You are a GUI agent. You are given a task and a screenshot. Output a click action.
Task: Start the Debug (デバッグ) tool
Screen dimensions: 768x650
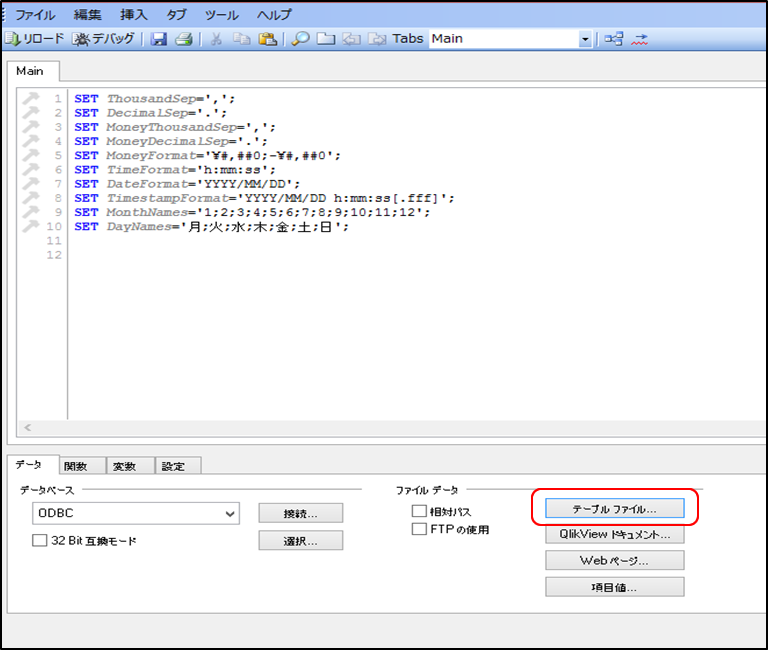pyautogui.click(x=103, y=38)
